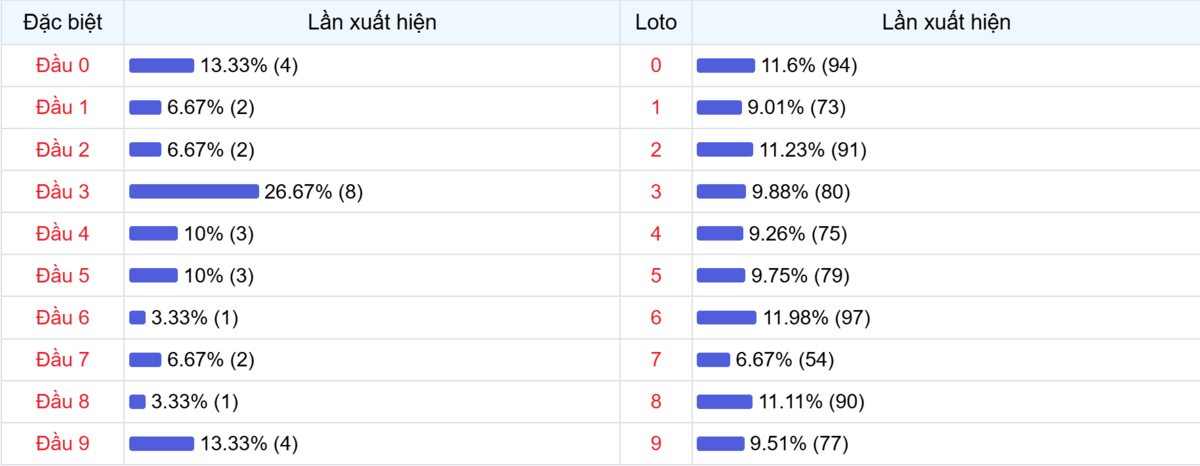Click the red Loto number 7
The image size is (1200, 466).
coord(656,359)
